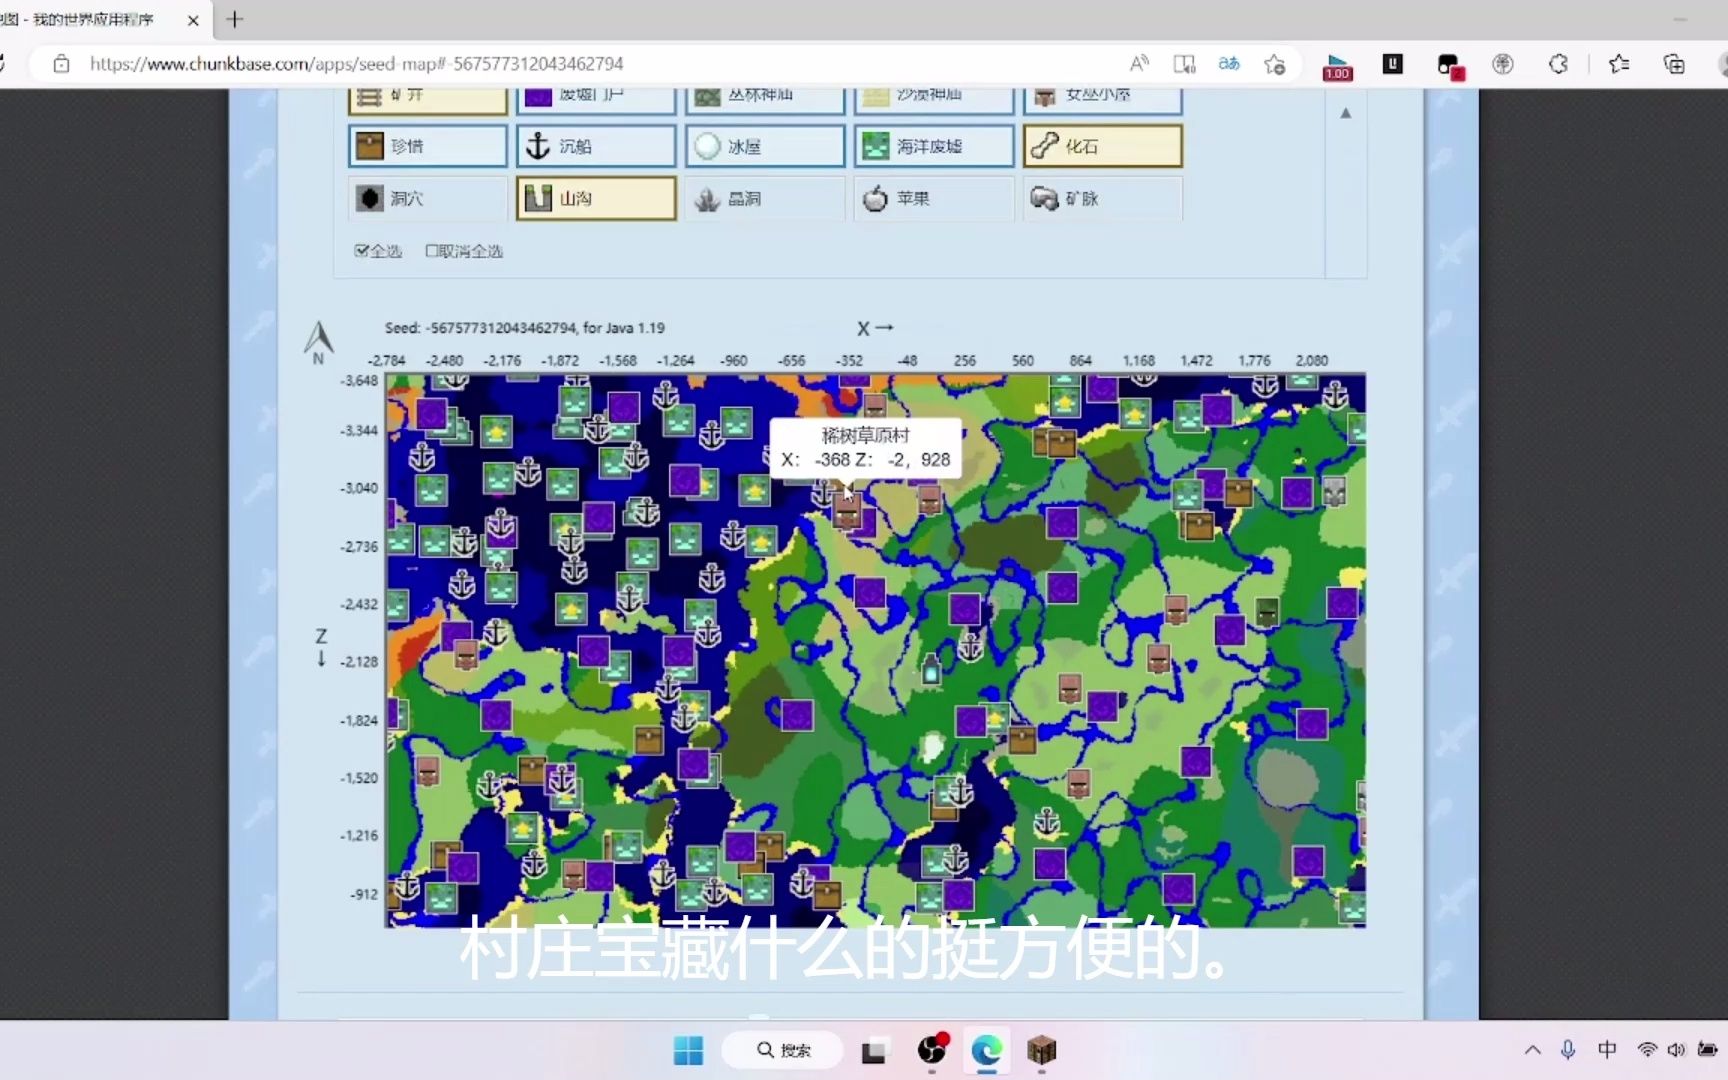The height and width of the screenshot is (1080, 1728).
Task: Click the gray ravager head icon on map
Action: click(1334, 491)
